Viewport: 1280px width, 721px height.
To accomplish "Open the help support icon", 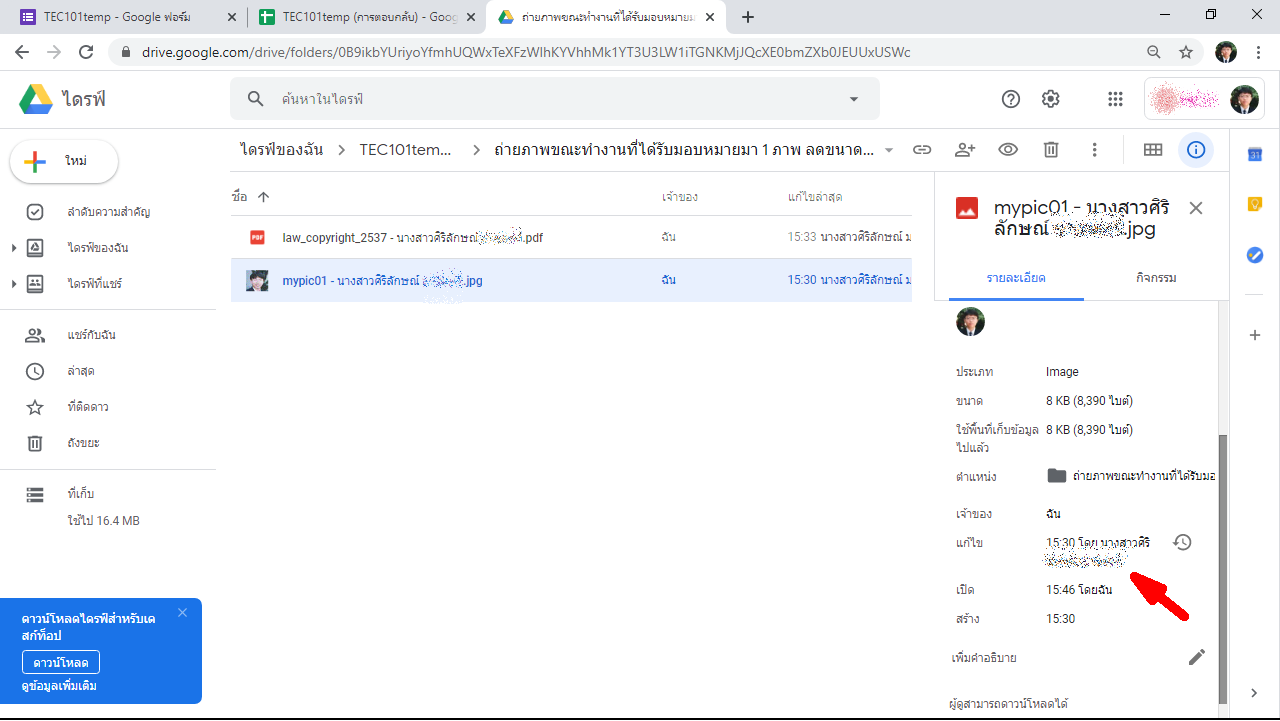I will click(1011, 99).
